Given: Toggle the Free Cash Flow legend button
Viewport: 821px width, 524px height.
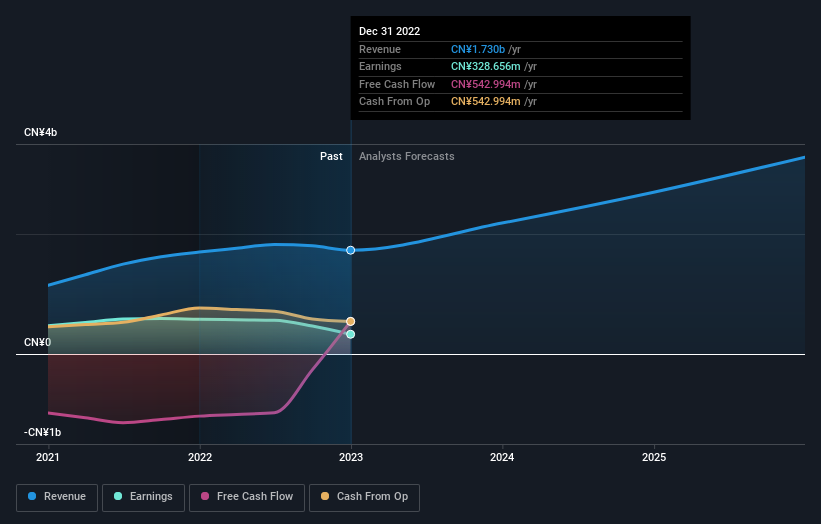Looking at the screenshot, I should click(247, 497).
